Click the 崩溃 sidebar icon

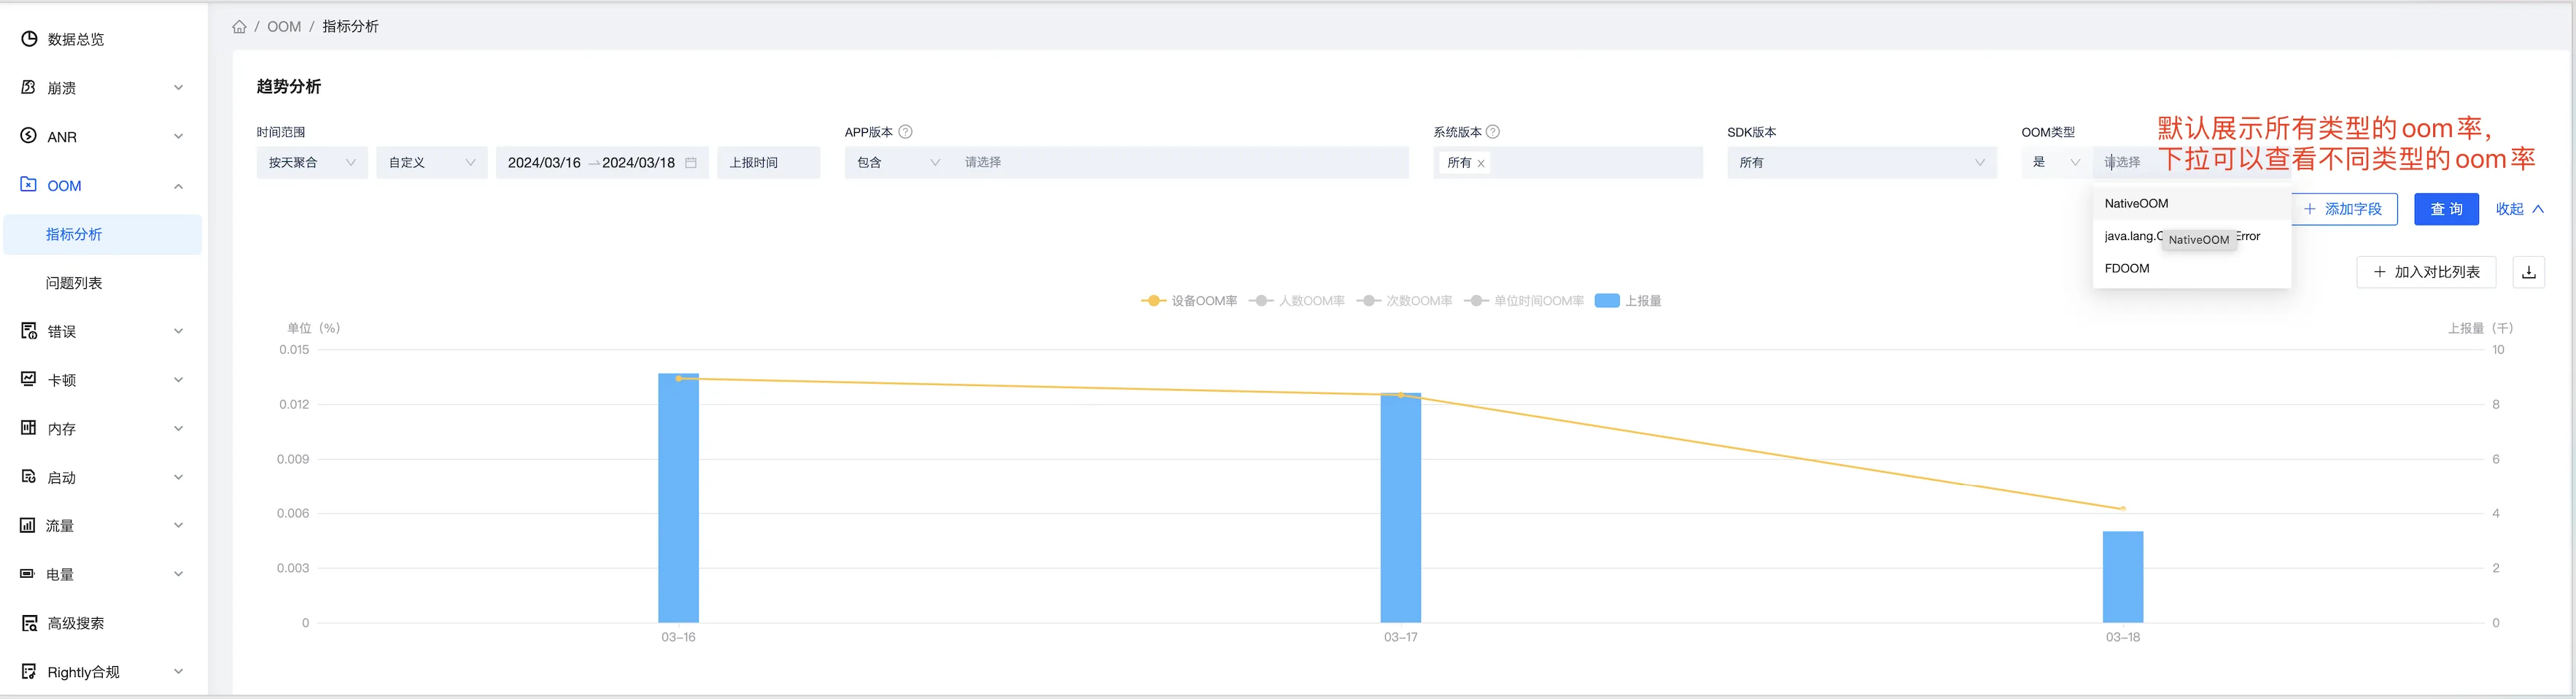29,88
